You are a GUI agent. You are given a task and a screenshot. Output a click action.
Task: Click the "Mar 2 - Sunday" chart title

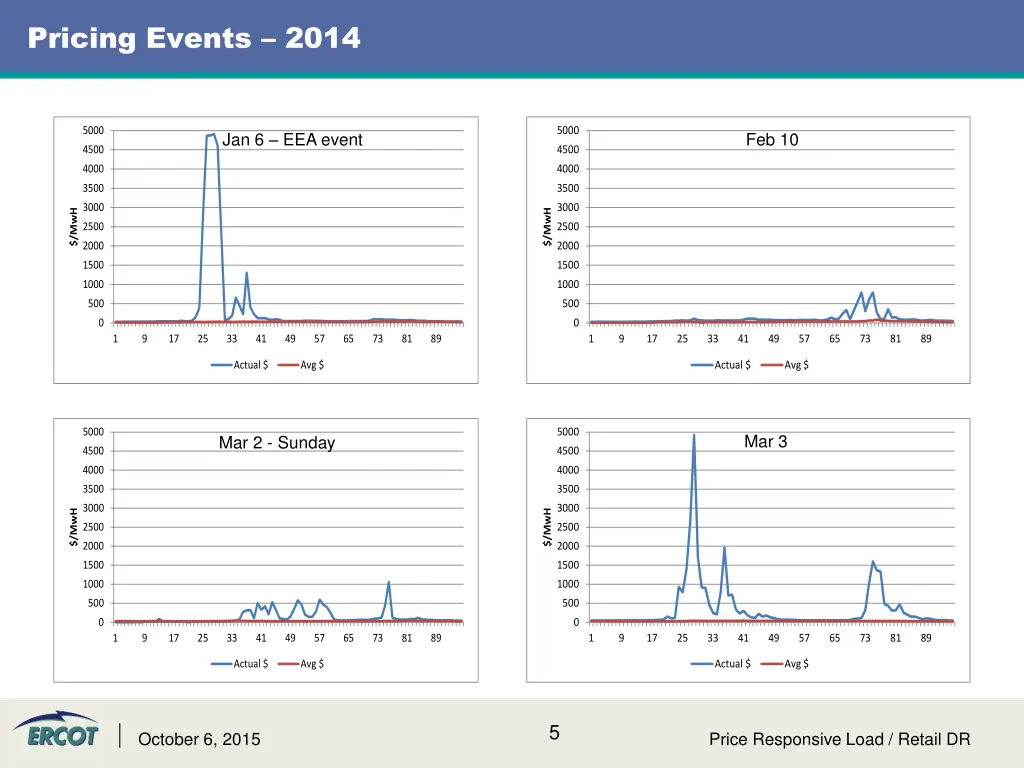277,443
